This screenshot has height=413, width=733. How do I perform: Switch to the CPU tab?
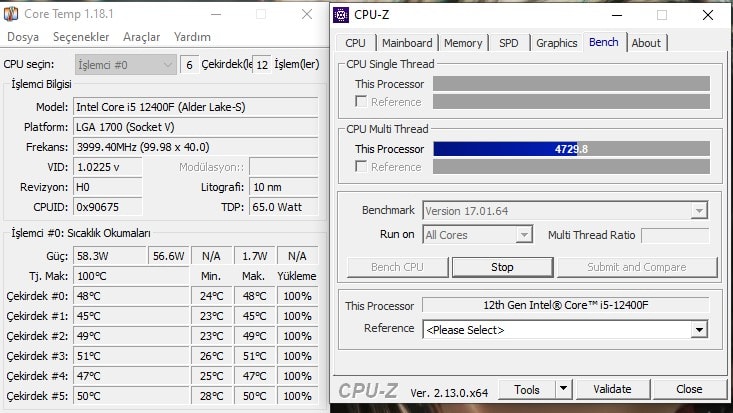pyautogui.click(x=355, y=43)
